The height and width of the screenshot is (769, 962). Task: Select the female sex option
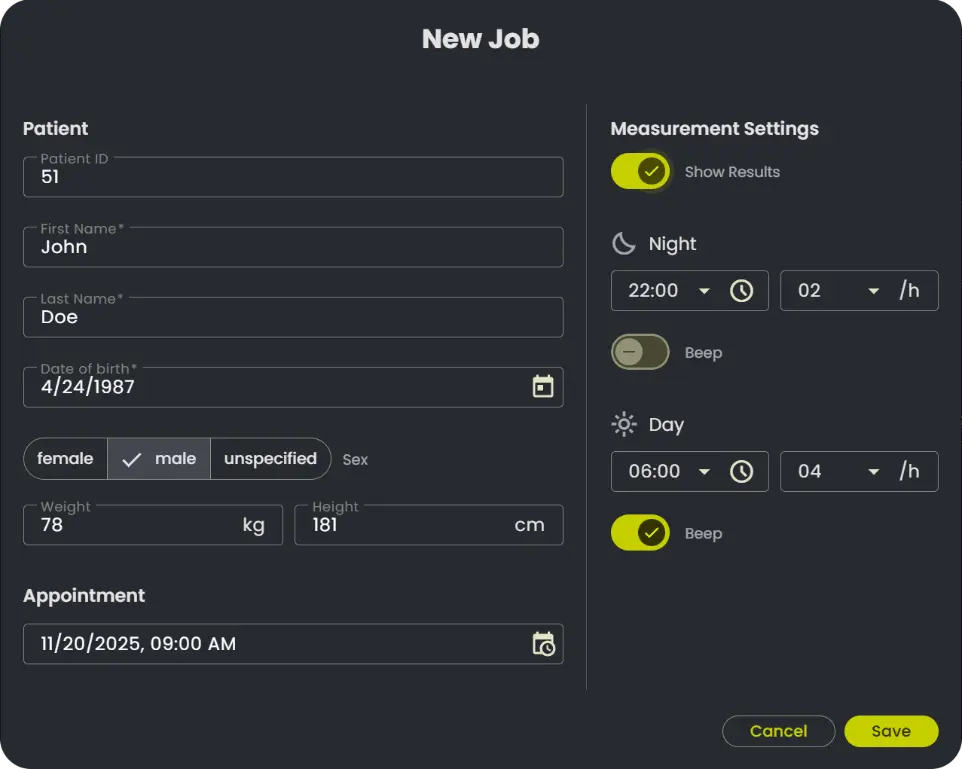(65, 459)
